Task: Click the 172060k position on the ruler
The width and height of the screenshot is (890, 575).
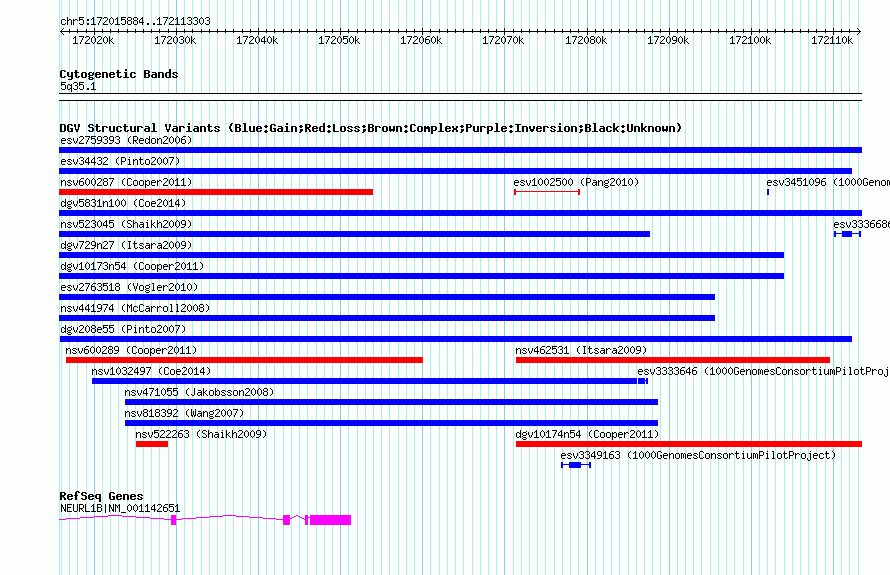Action: [421, 40]
